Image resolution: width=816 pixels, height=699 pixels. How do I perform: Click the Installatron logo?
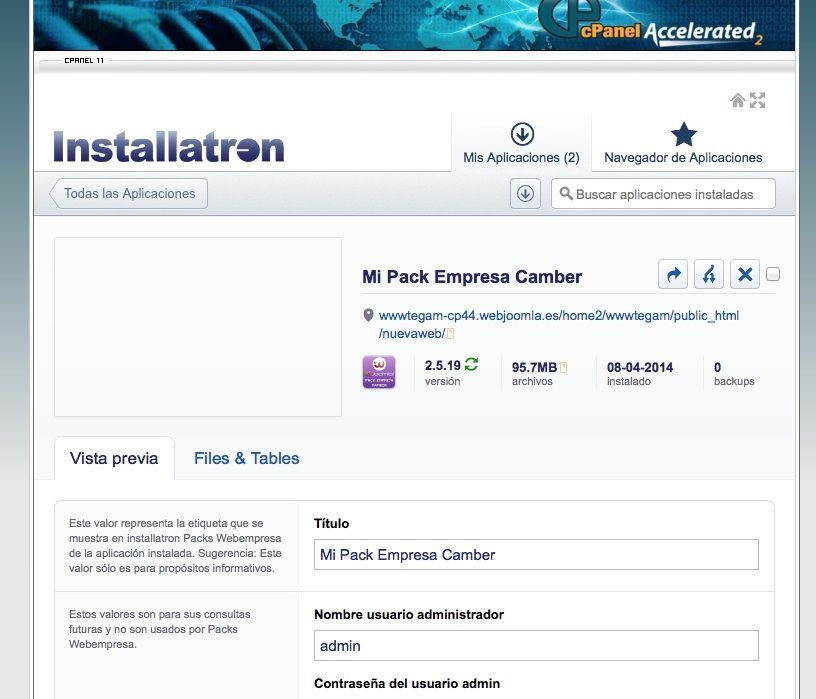pos(169,146)
